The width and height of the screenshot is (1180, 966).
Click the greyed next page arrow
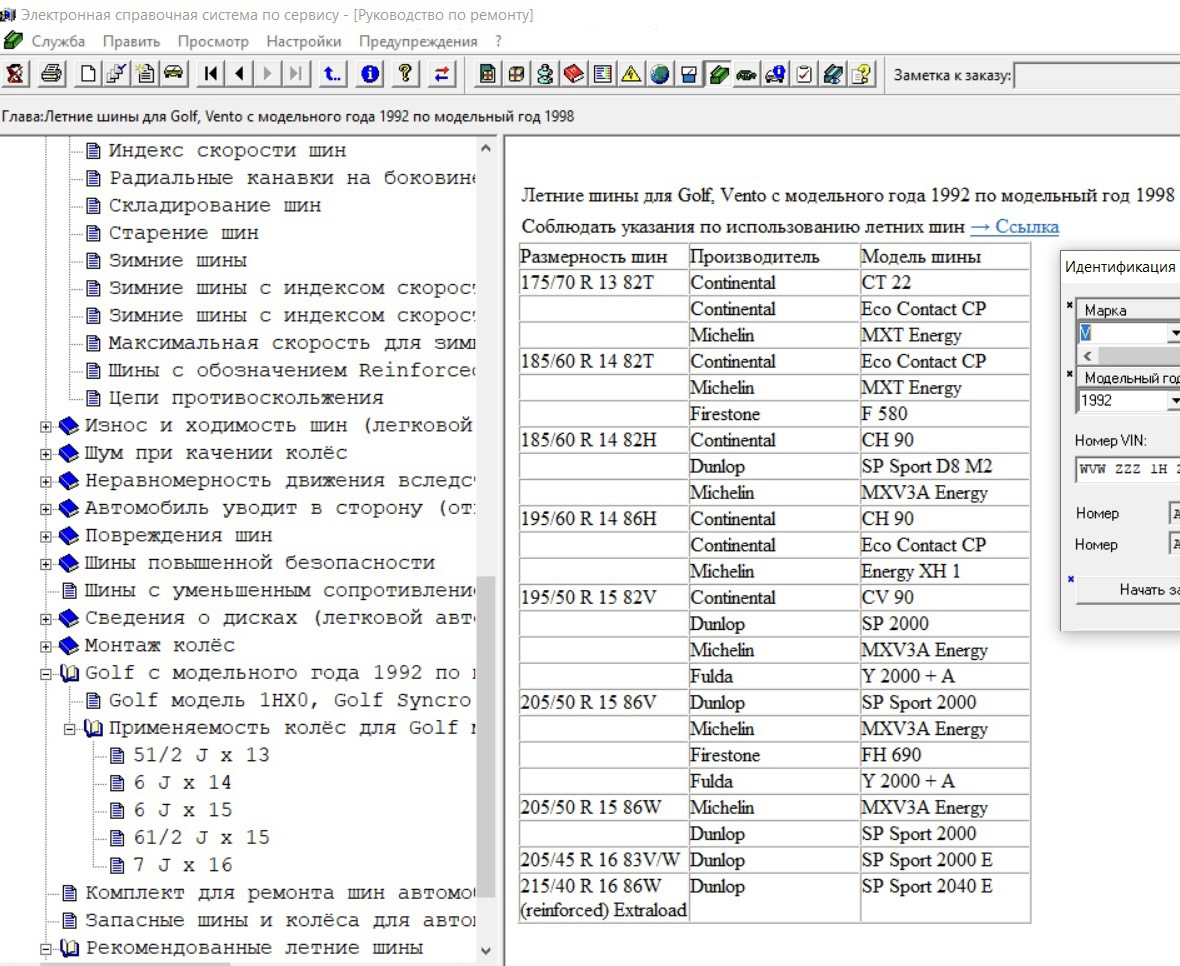(x=268, y=74)
